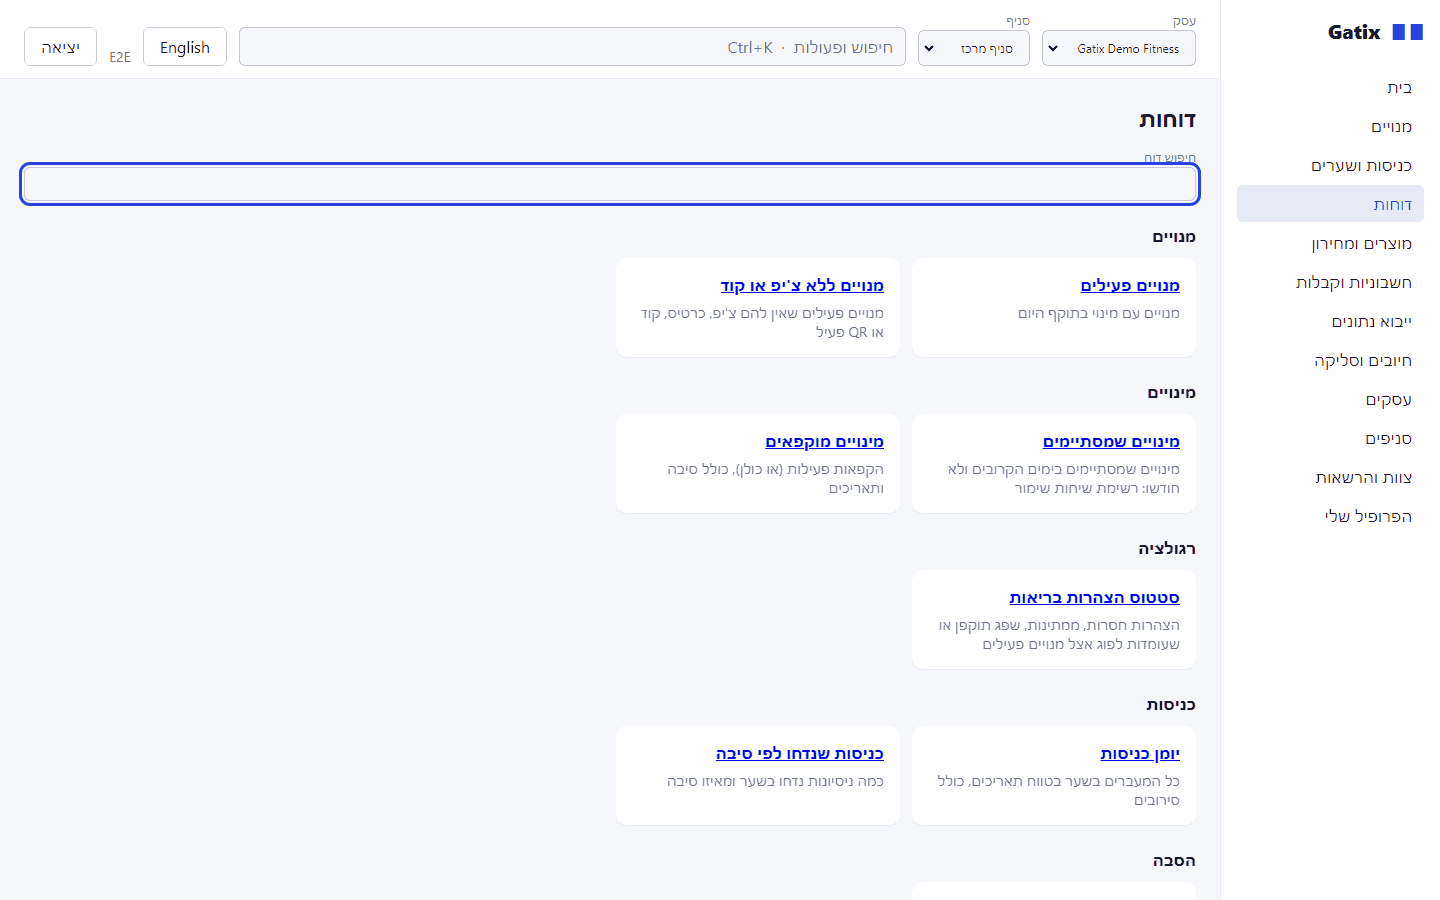The height and width of the screenshot is (900, 1440).
Task: Click the רגולציה section heading
Action: click(1167, 549)
